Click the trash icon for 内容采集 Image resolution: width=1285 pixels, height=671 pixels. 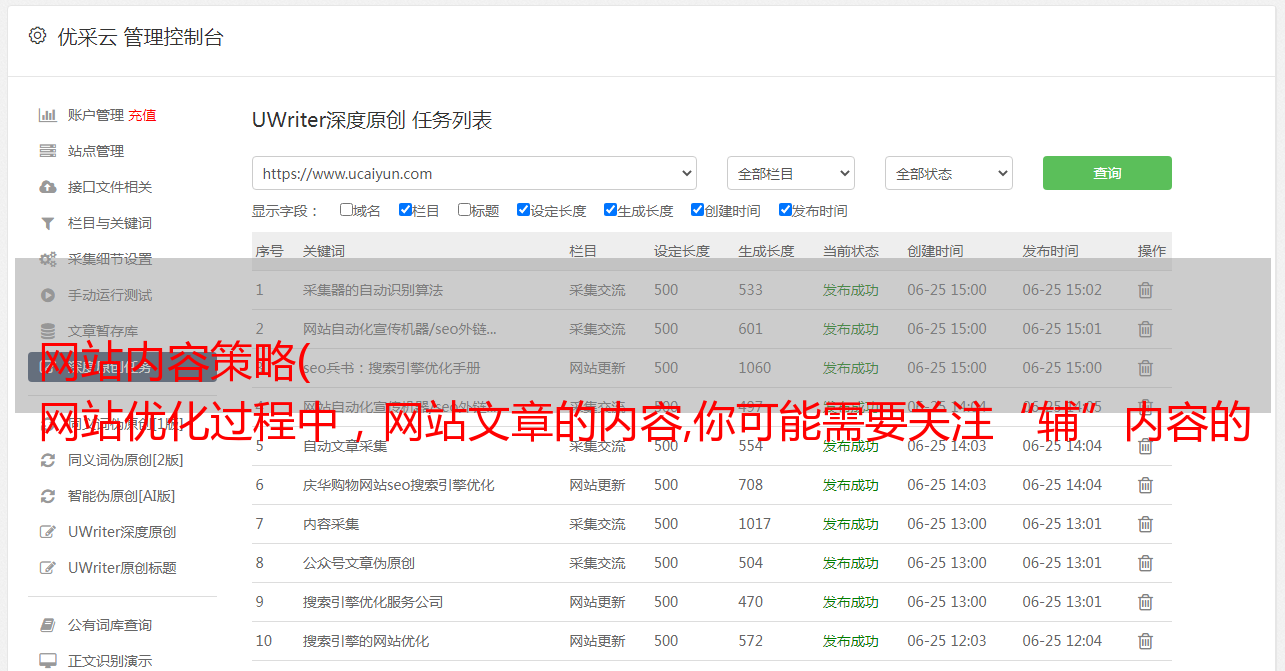tap(1146, 524)
